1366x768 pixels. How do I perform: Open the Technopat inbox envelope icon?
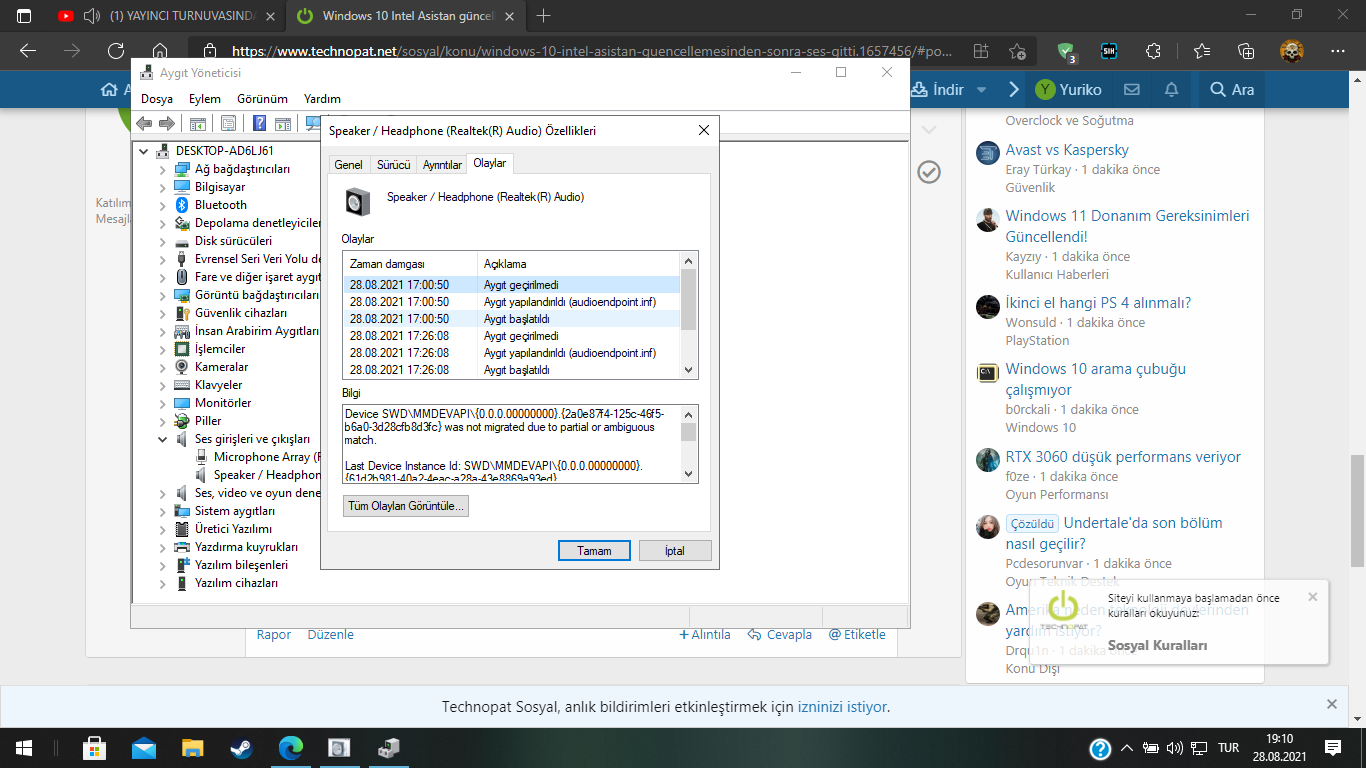pyautogui.click(x=1131, y=89)
